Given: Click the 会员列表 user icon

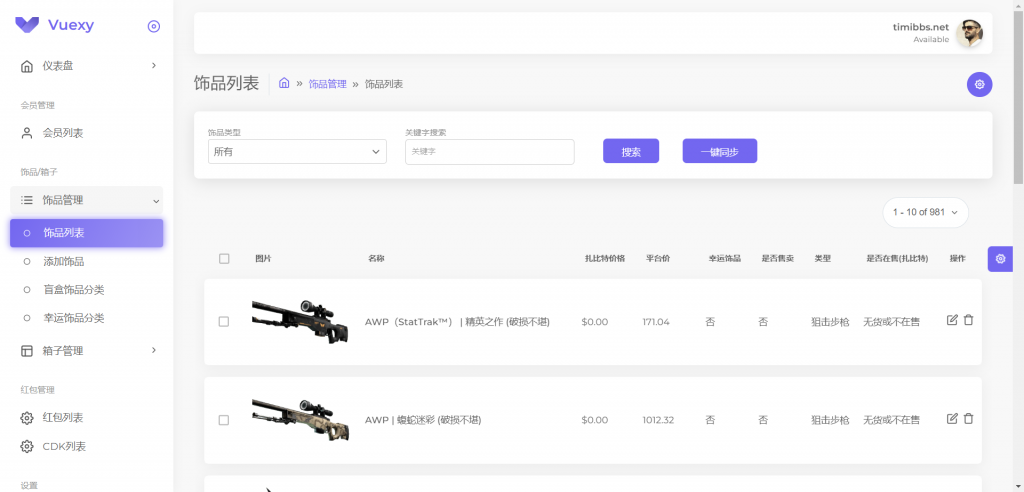Looking at the screenshot, I should (x=27, y=133).
